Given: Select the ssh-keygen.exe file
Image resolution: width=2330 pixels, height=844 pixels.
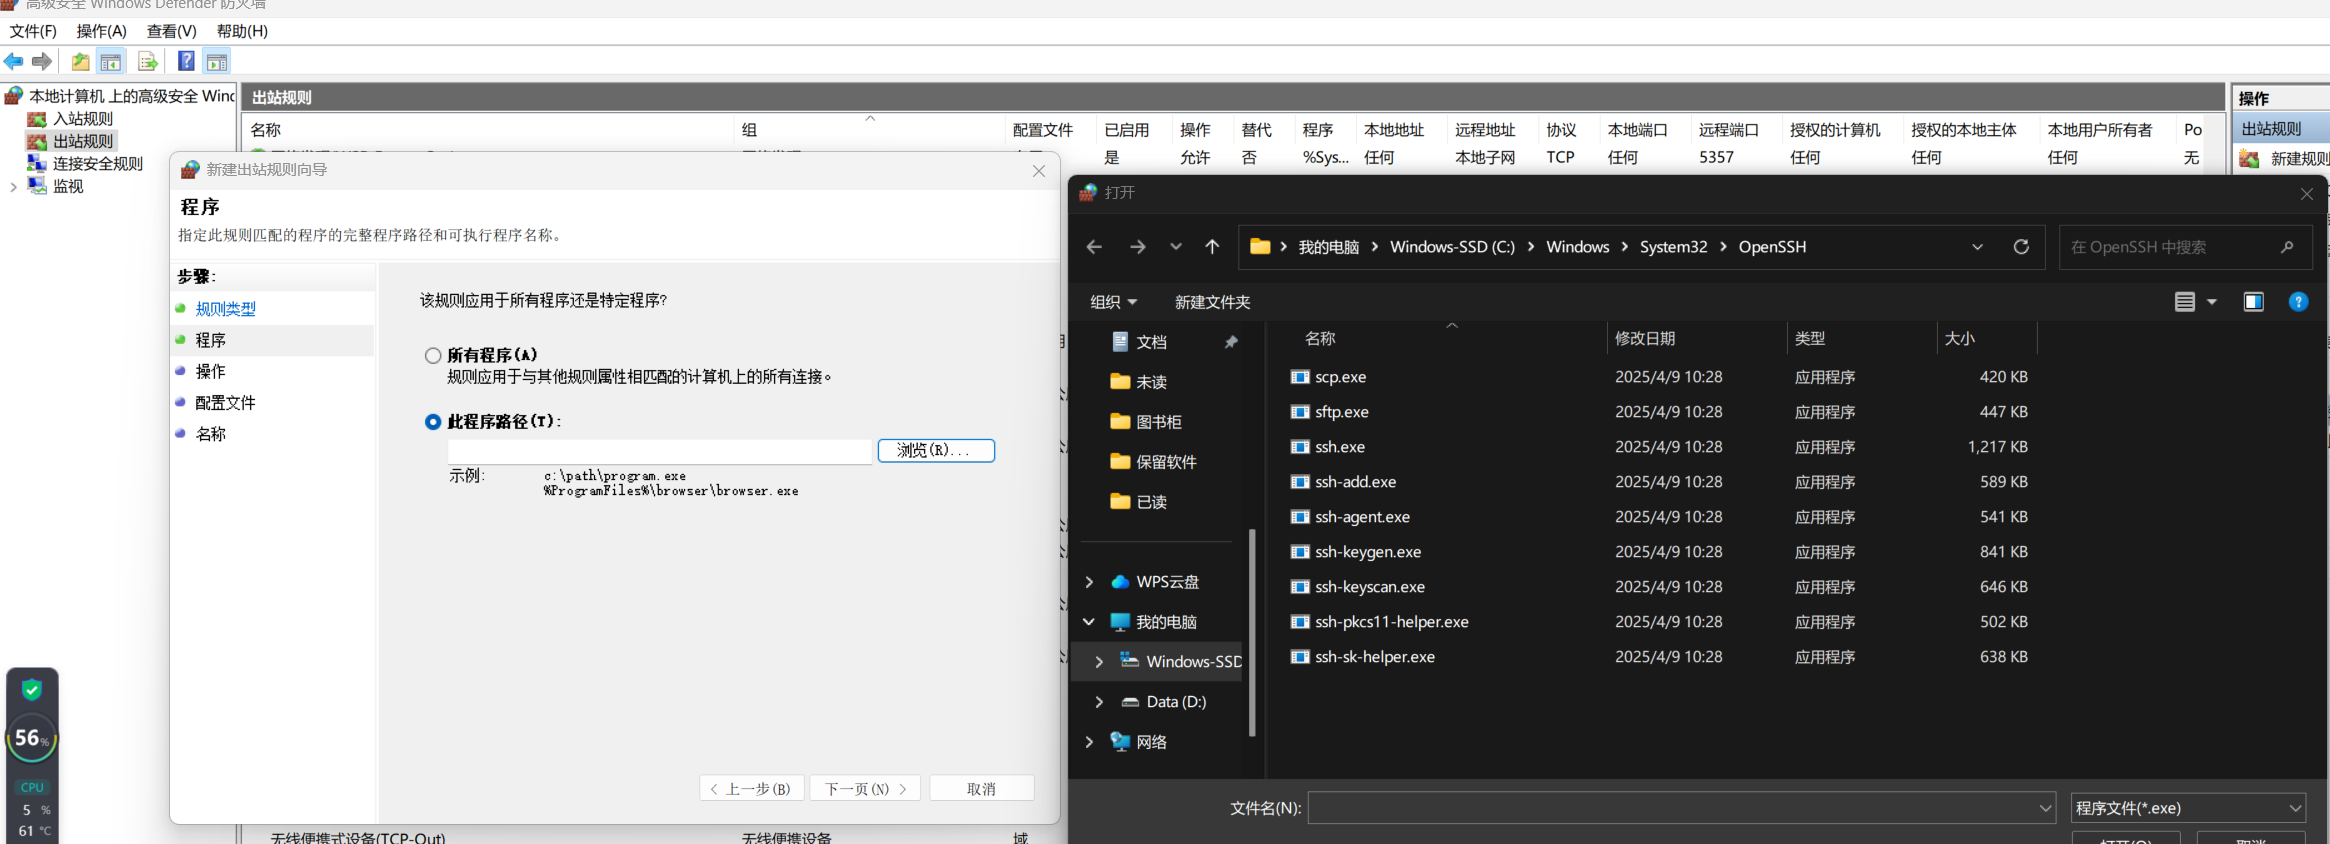Looking at the screenshot, I should point(1367,552).
